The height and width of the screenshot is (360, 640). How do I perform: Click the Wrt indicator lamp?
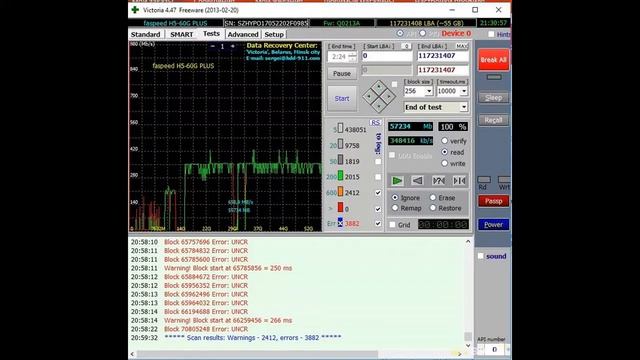504,180
